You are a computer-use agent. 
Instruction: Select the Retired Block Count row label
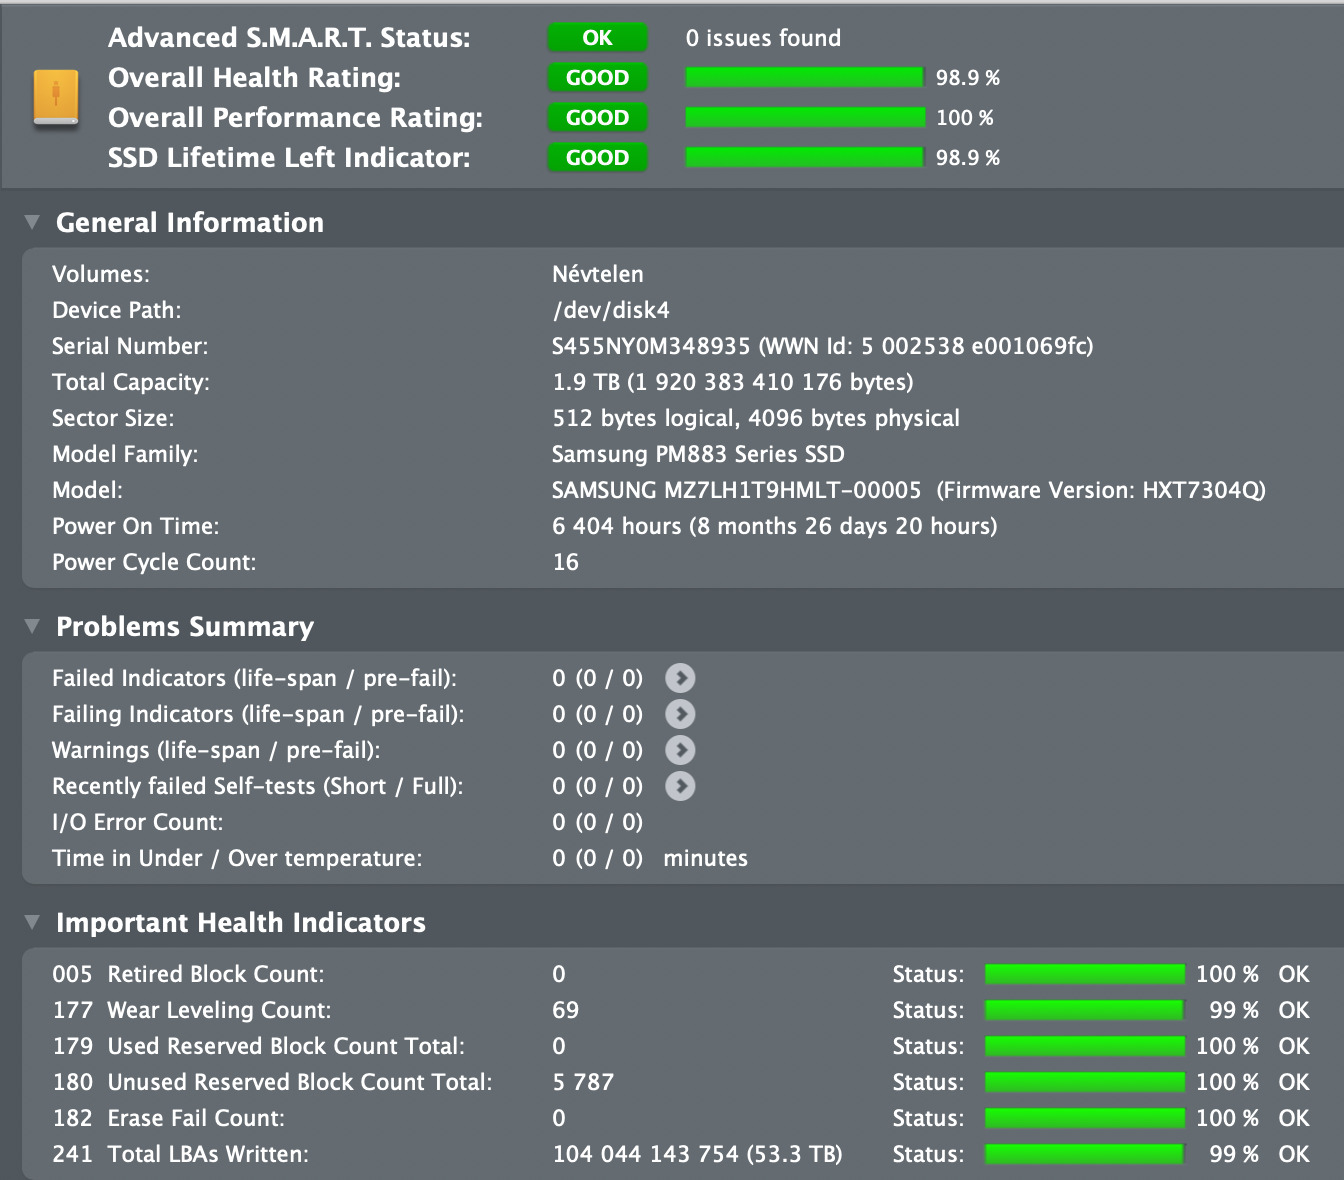click(215, 974)
